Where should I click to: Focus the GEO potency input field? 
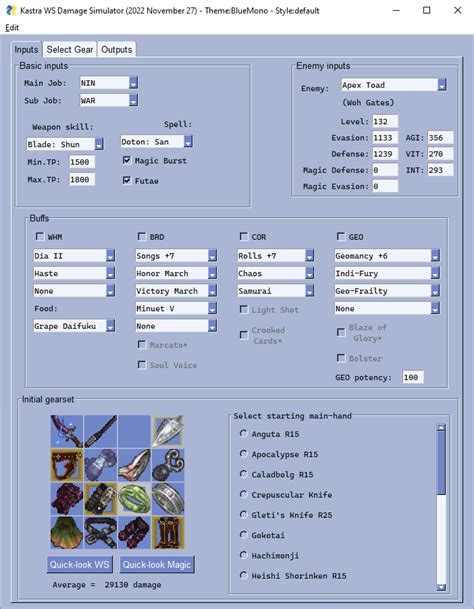pyautogui.click(x=413, y=377)
